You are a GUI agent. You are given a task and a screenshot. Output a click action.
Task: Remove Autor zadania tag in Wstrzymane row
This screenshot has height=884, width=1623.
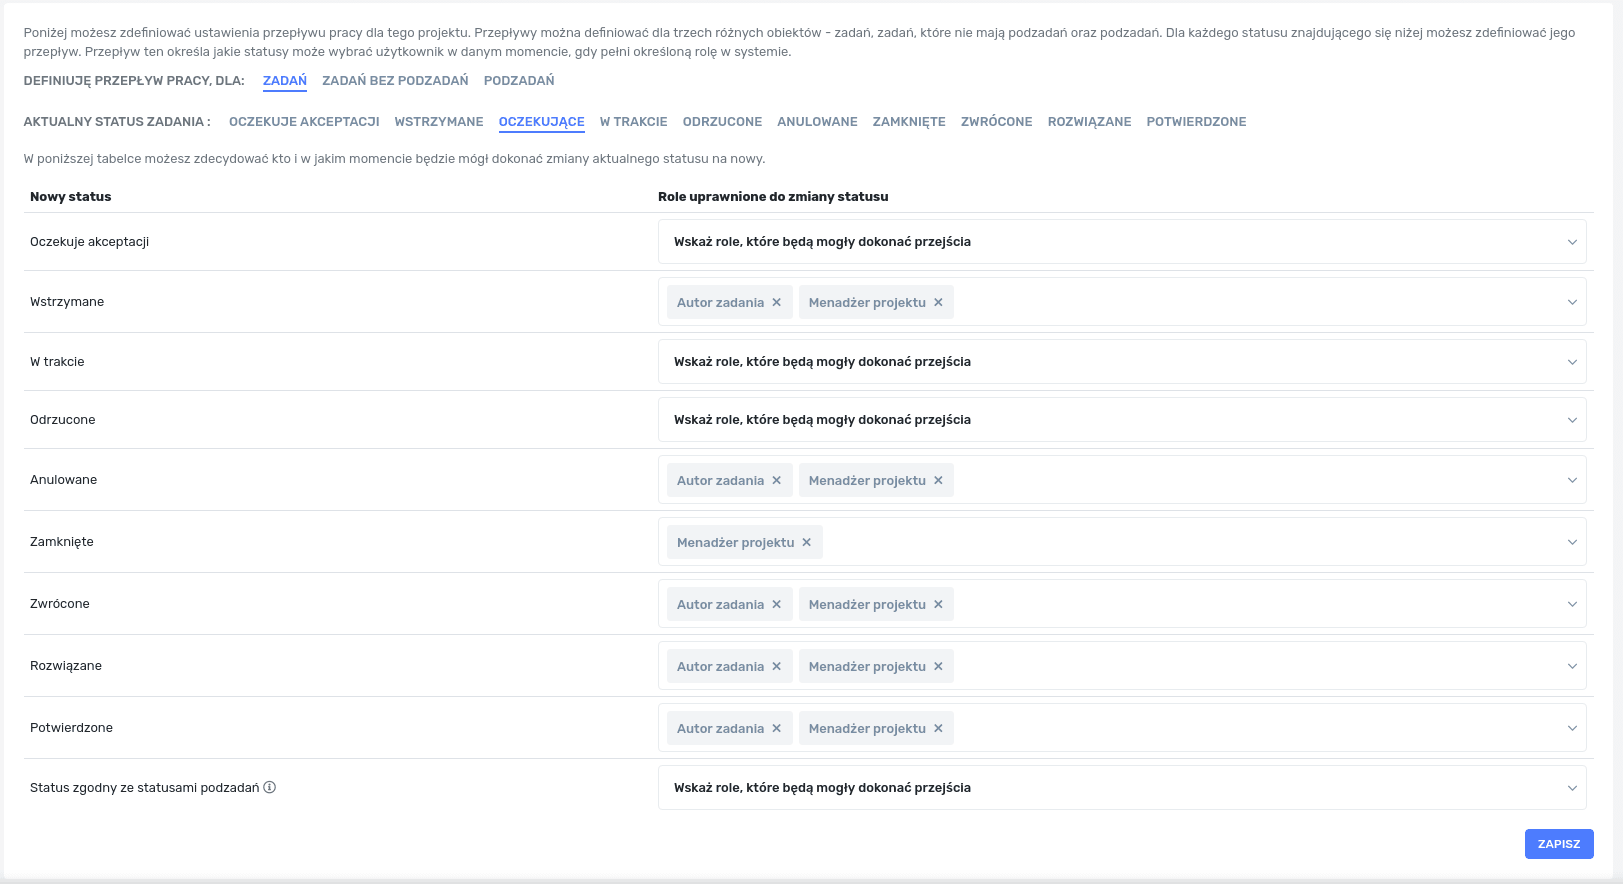776,302
